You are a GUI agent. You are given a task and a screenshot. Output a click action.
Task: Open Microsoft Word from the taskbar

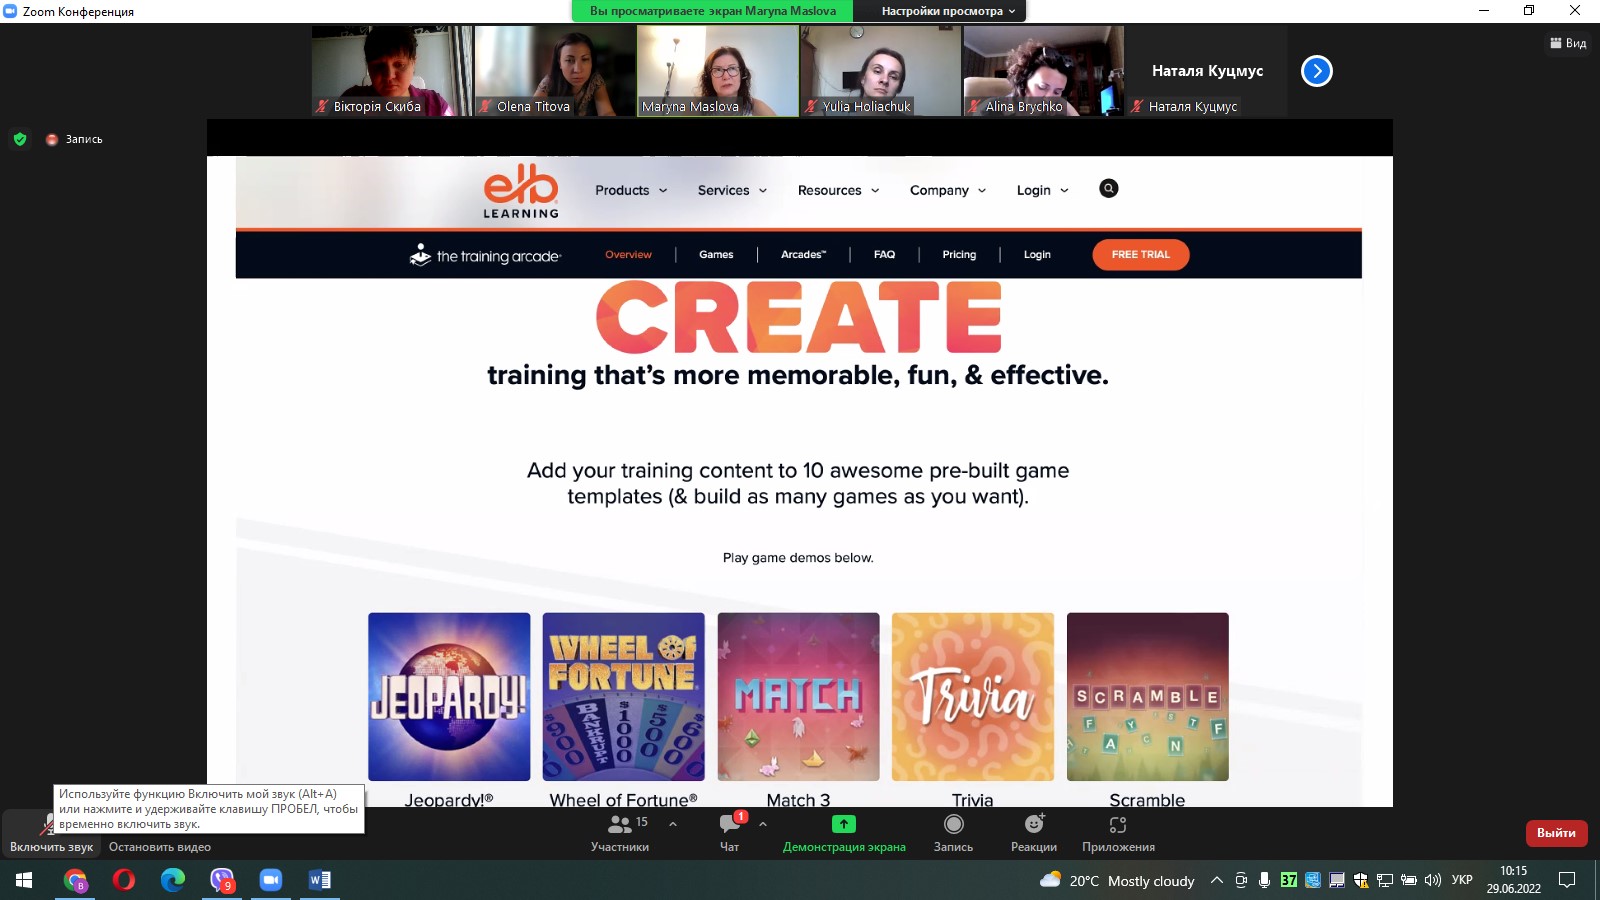(320, 880)
